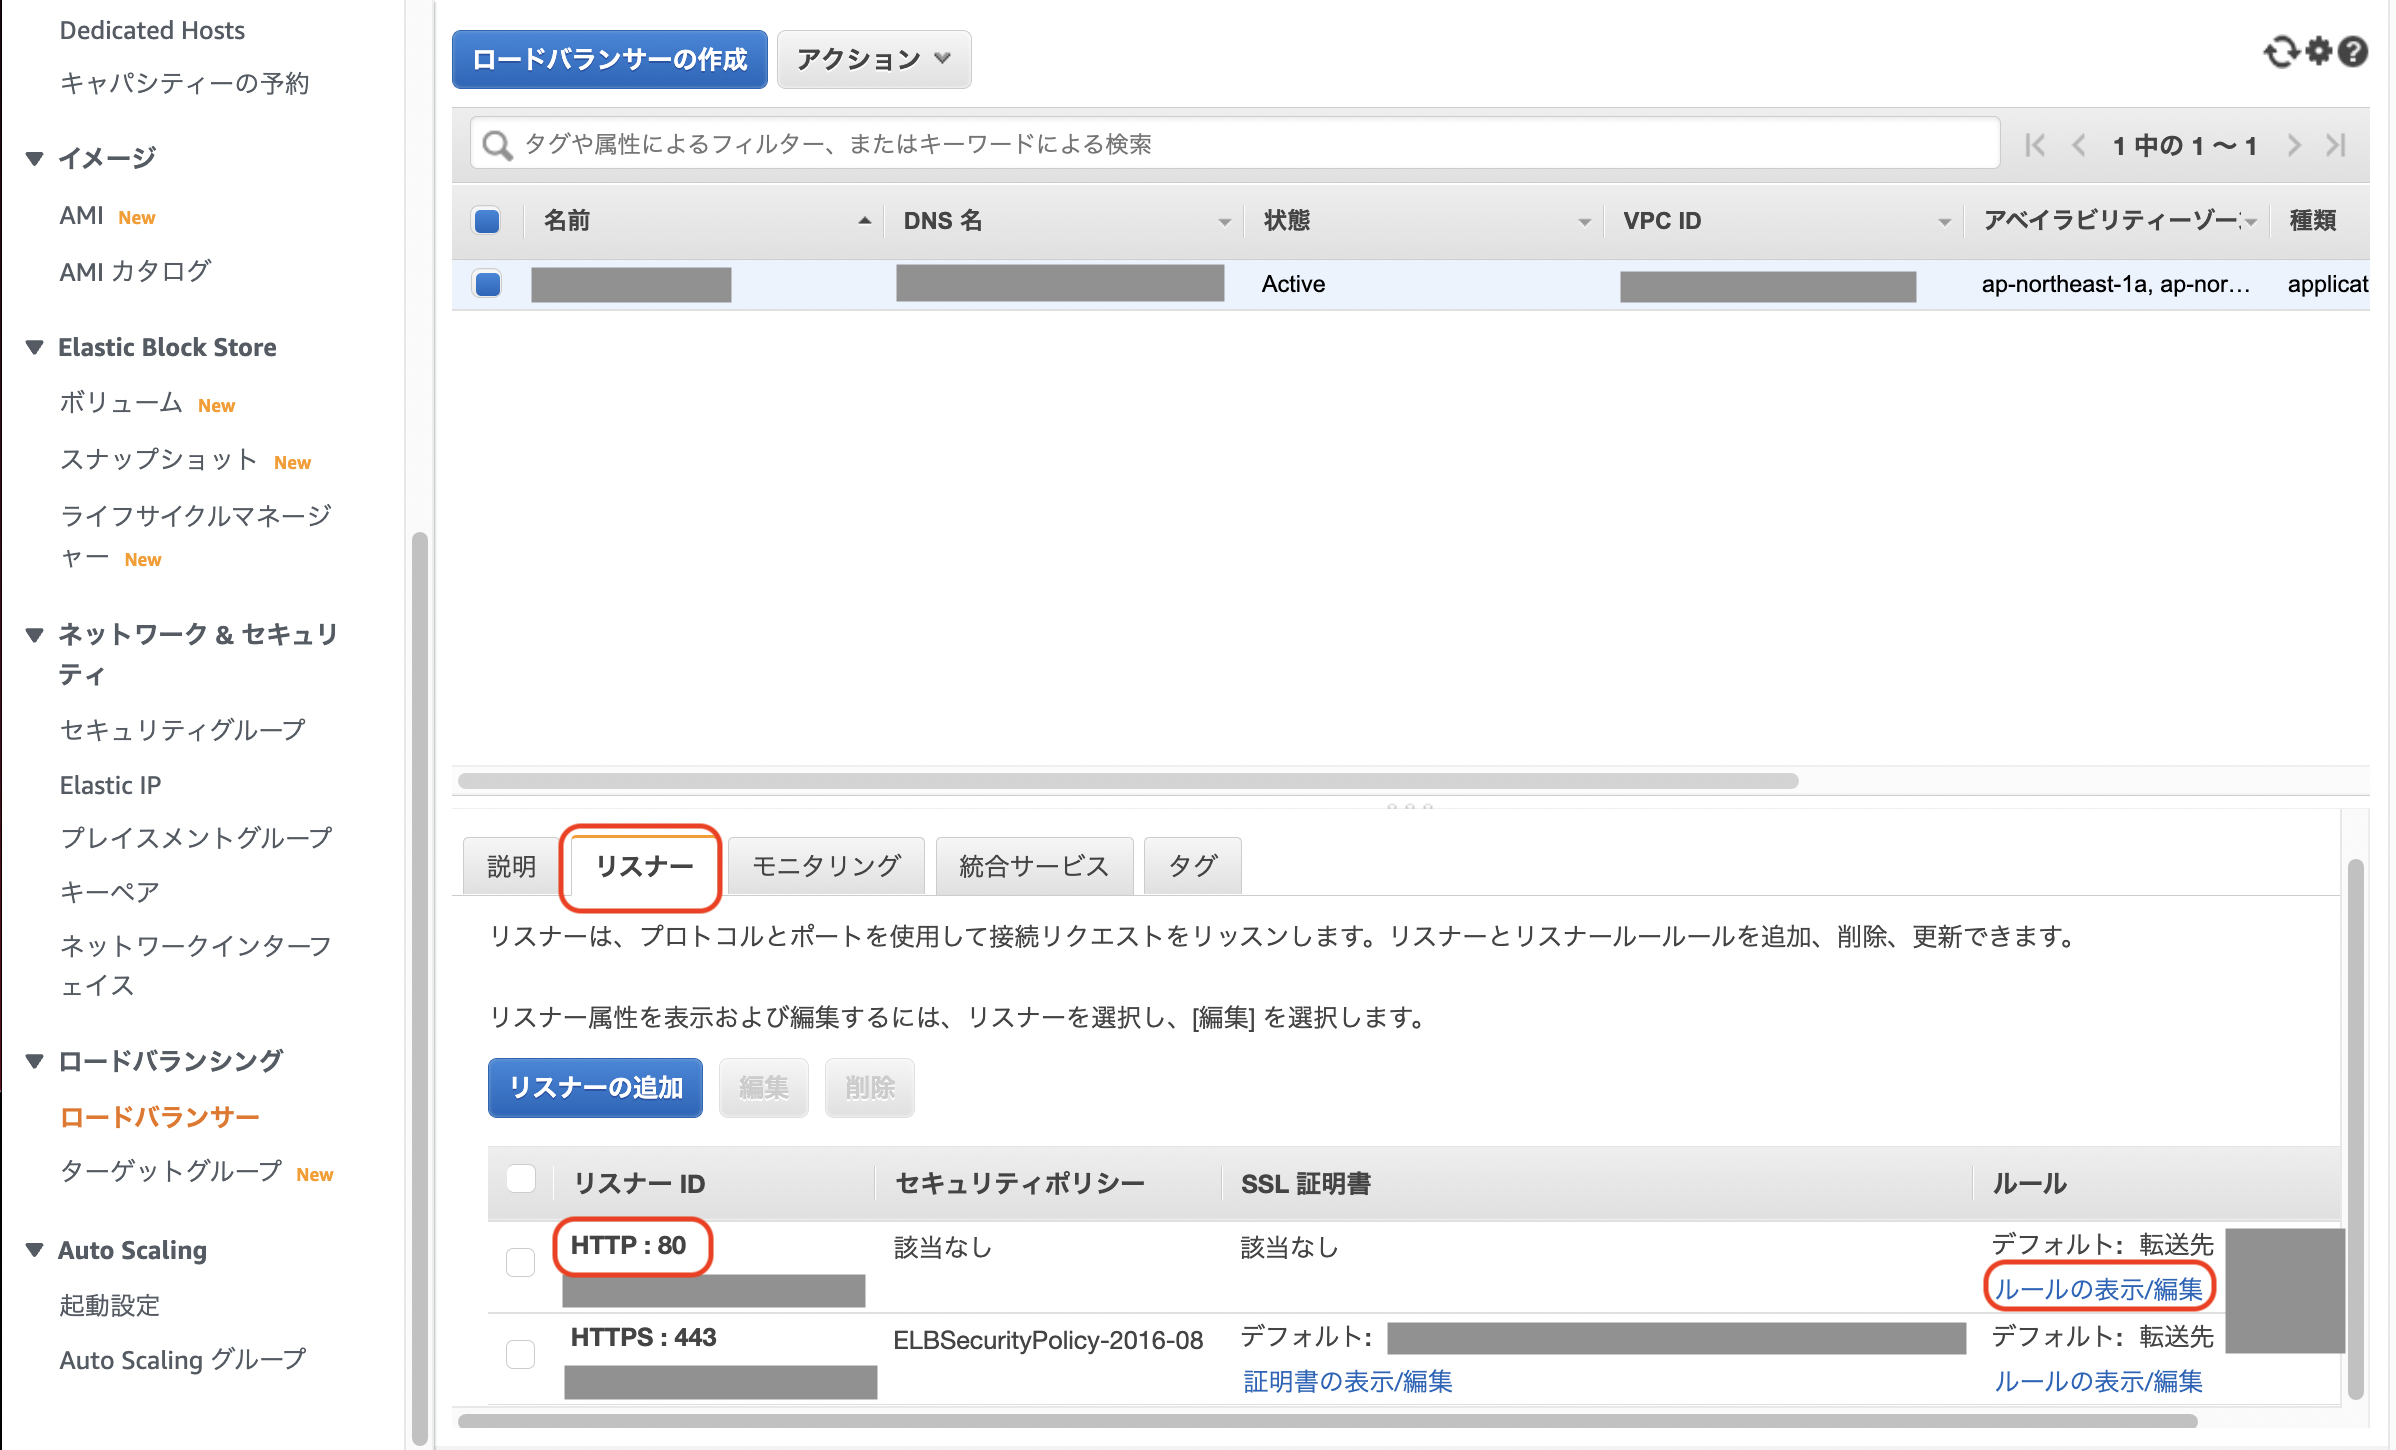The image size is (2396, 1450).
Task: Check the HTTP : 80 listener checkbox
Action: point(521,1262)
